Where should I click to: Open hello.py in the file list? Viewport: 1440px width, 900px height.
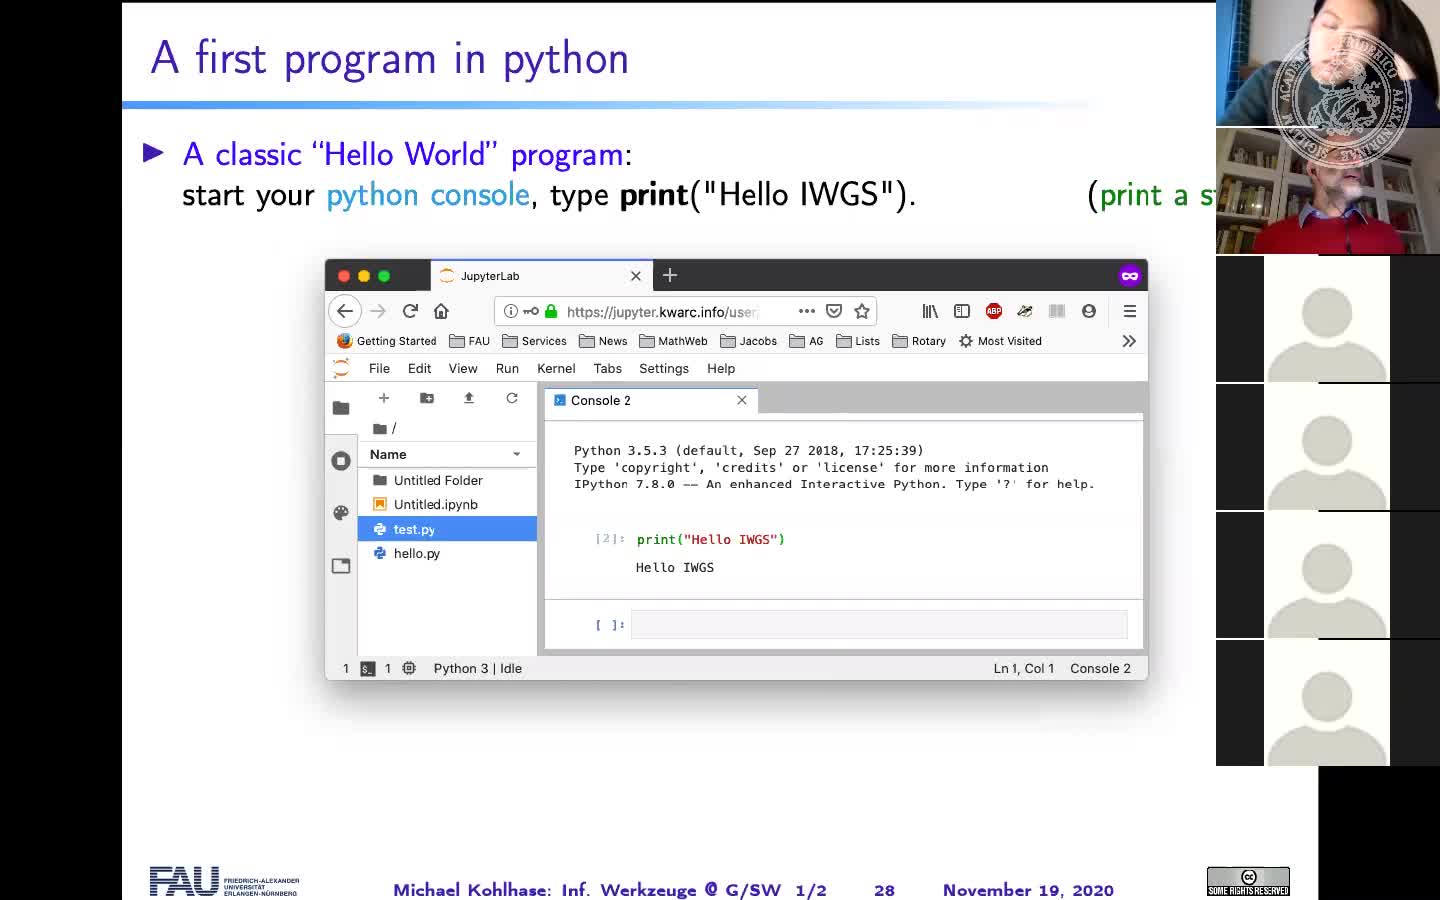(417, 553)
